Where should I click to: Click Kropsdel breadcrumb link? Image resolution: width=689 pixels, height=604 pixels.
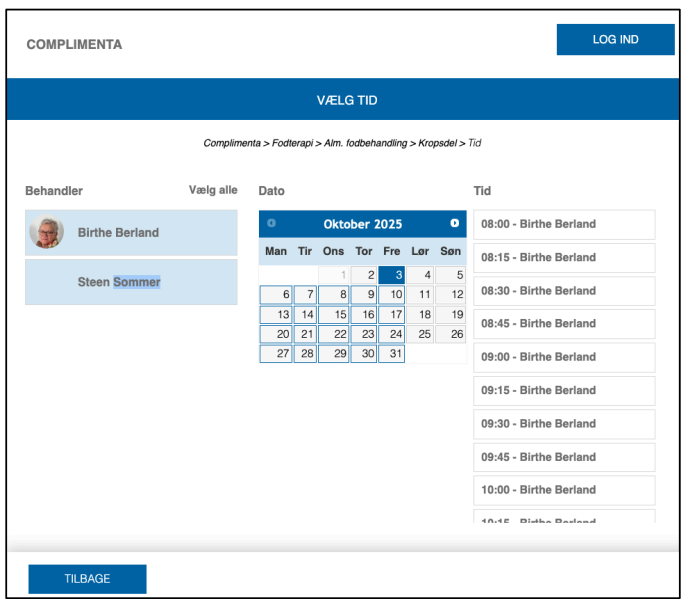pyautogui.click(x=437, y=143)
